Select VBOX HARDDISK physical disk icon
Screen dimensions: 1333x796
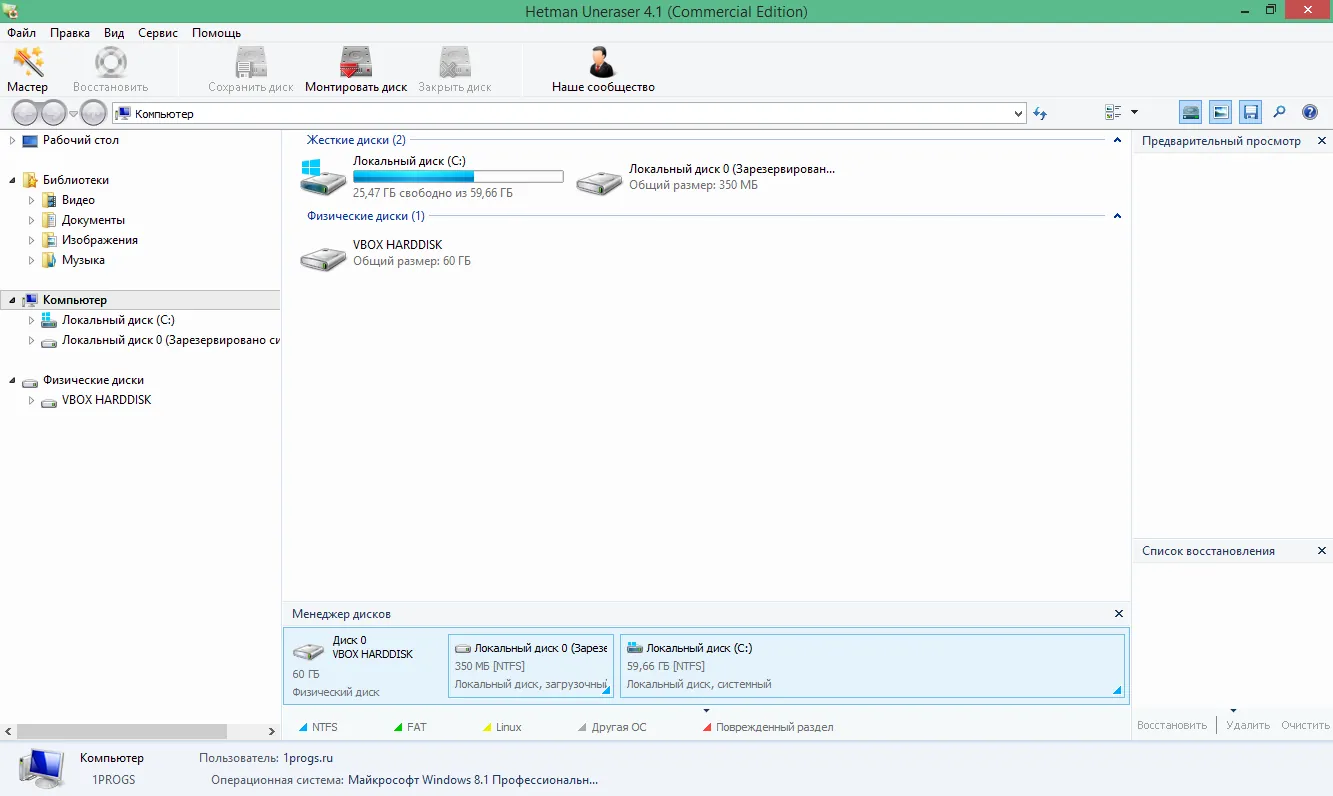pos(324,258)
